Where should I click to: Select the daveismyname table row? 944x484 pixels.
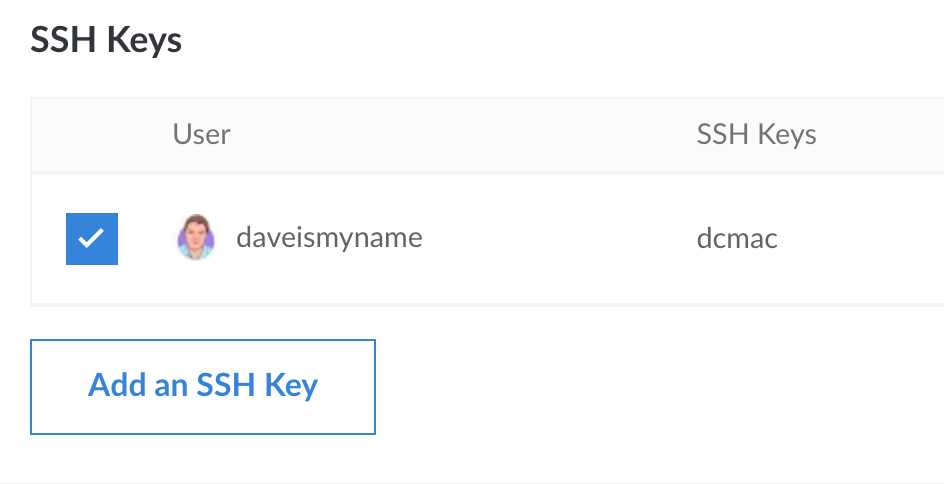tap(487, 239)
